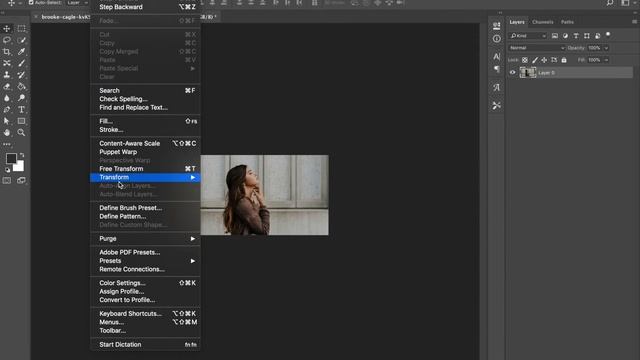The image size is (640, 360).
Task: Select the Move tool in the toolbox
Action: tap(7, 29)
